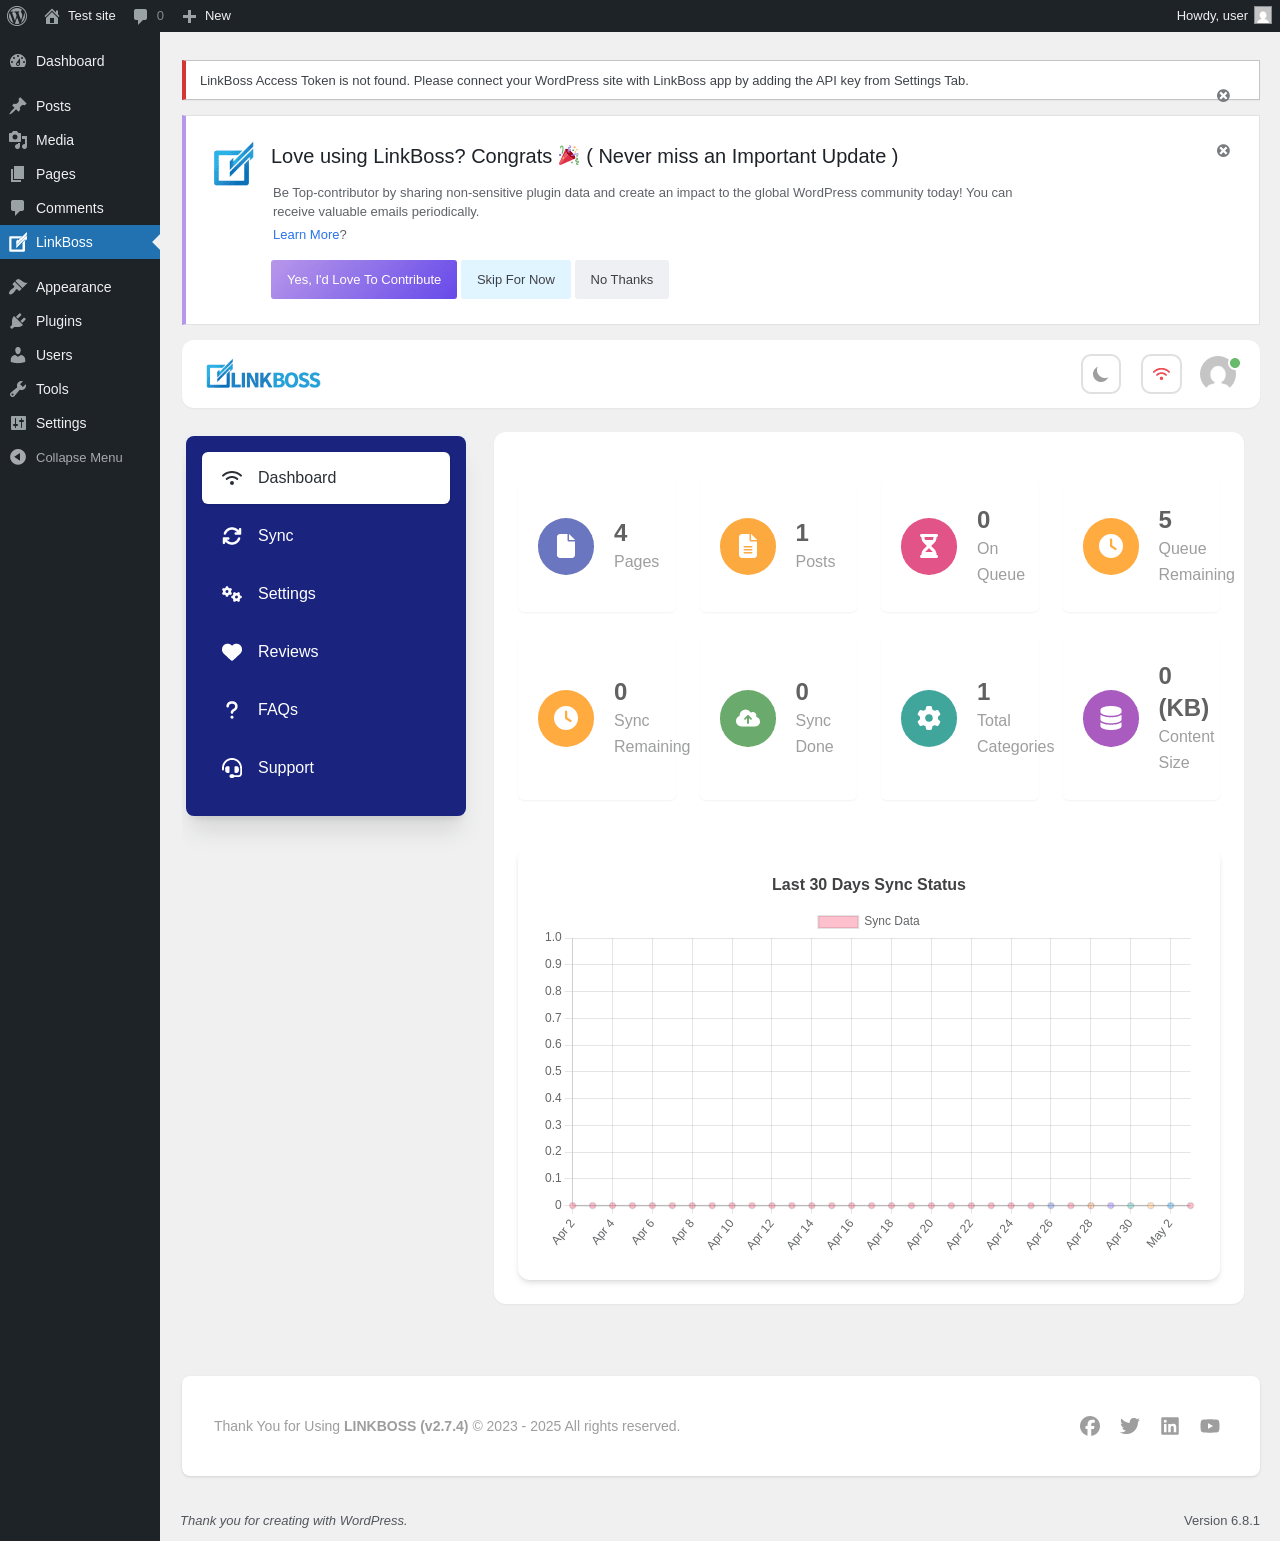
Task: Select LinkBoss in admin sidebar
Action: point(80,242)
